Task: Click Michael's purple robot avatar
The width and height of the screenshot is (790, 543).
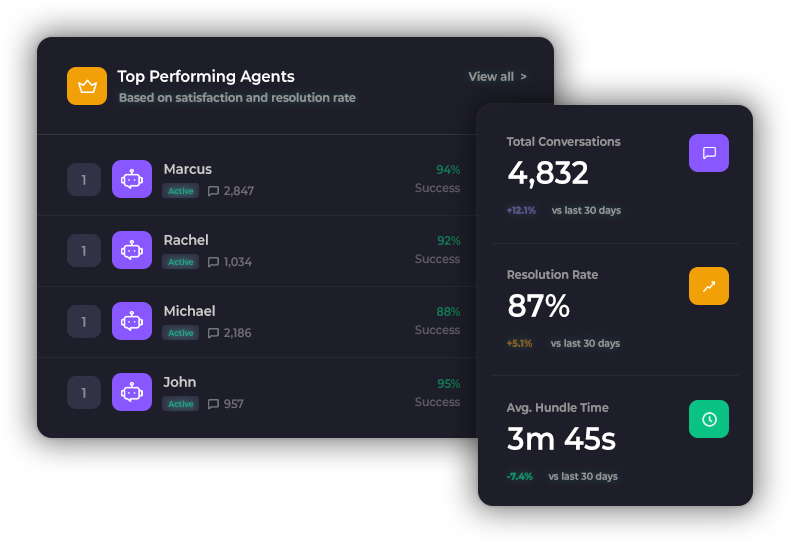Action: pyautogui.click(x=132, y=321)
